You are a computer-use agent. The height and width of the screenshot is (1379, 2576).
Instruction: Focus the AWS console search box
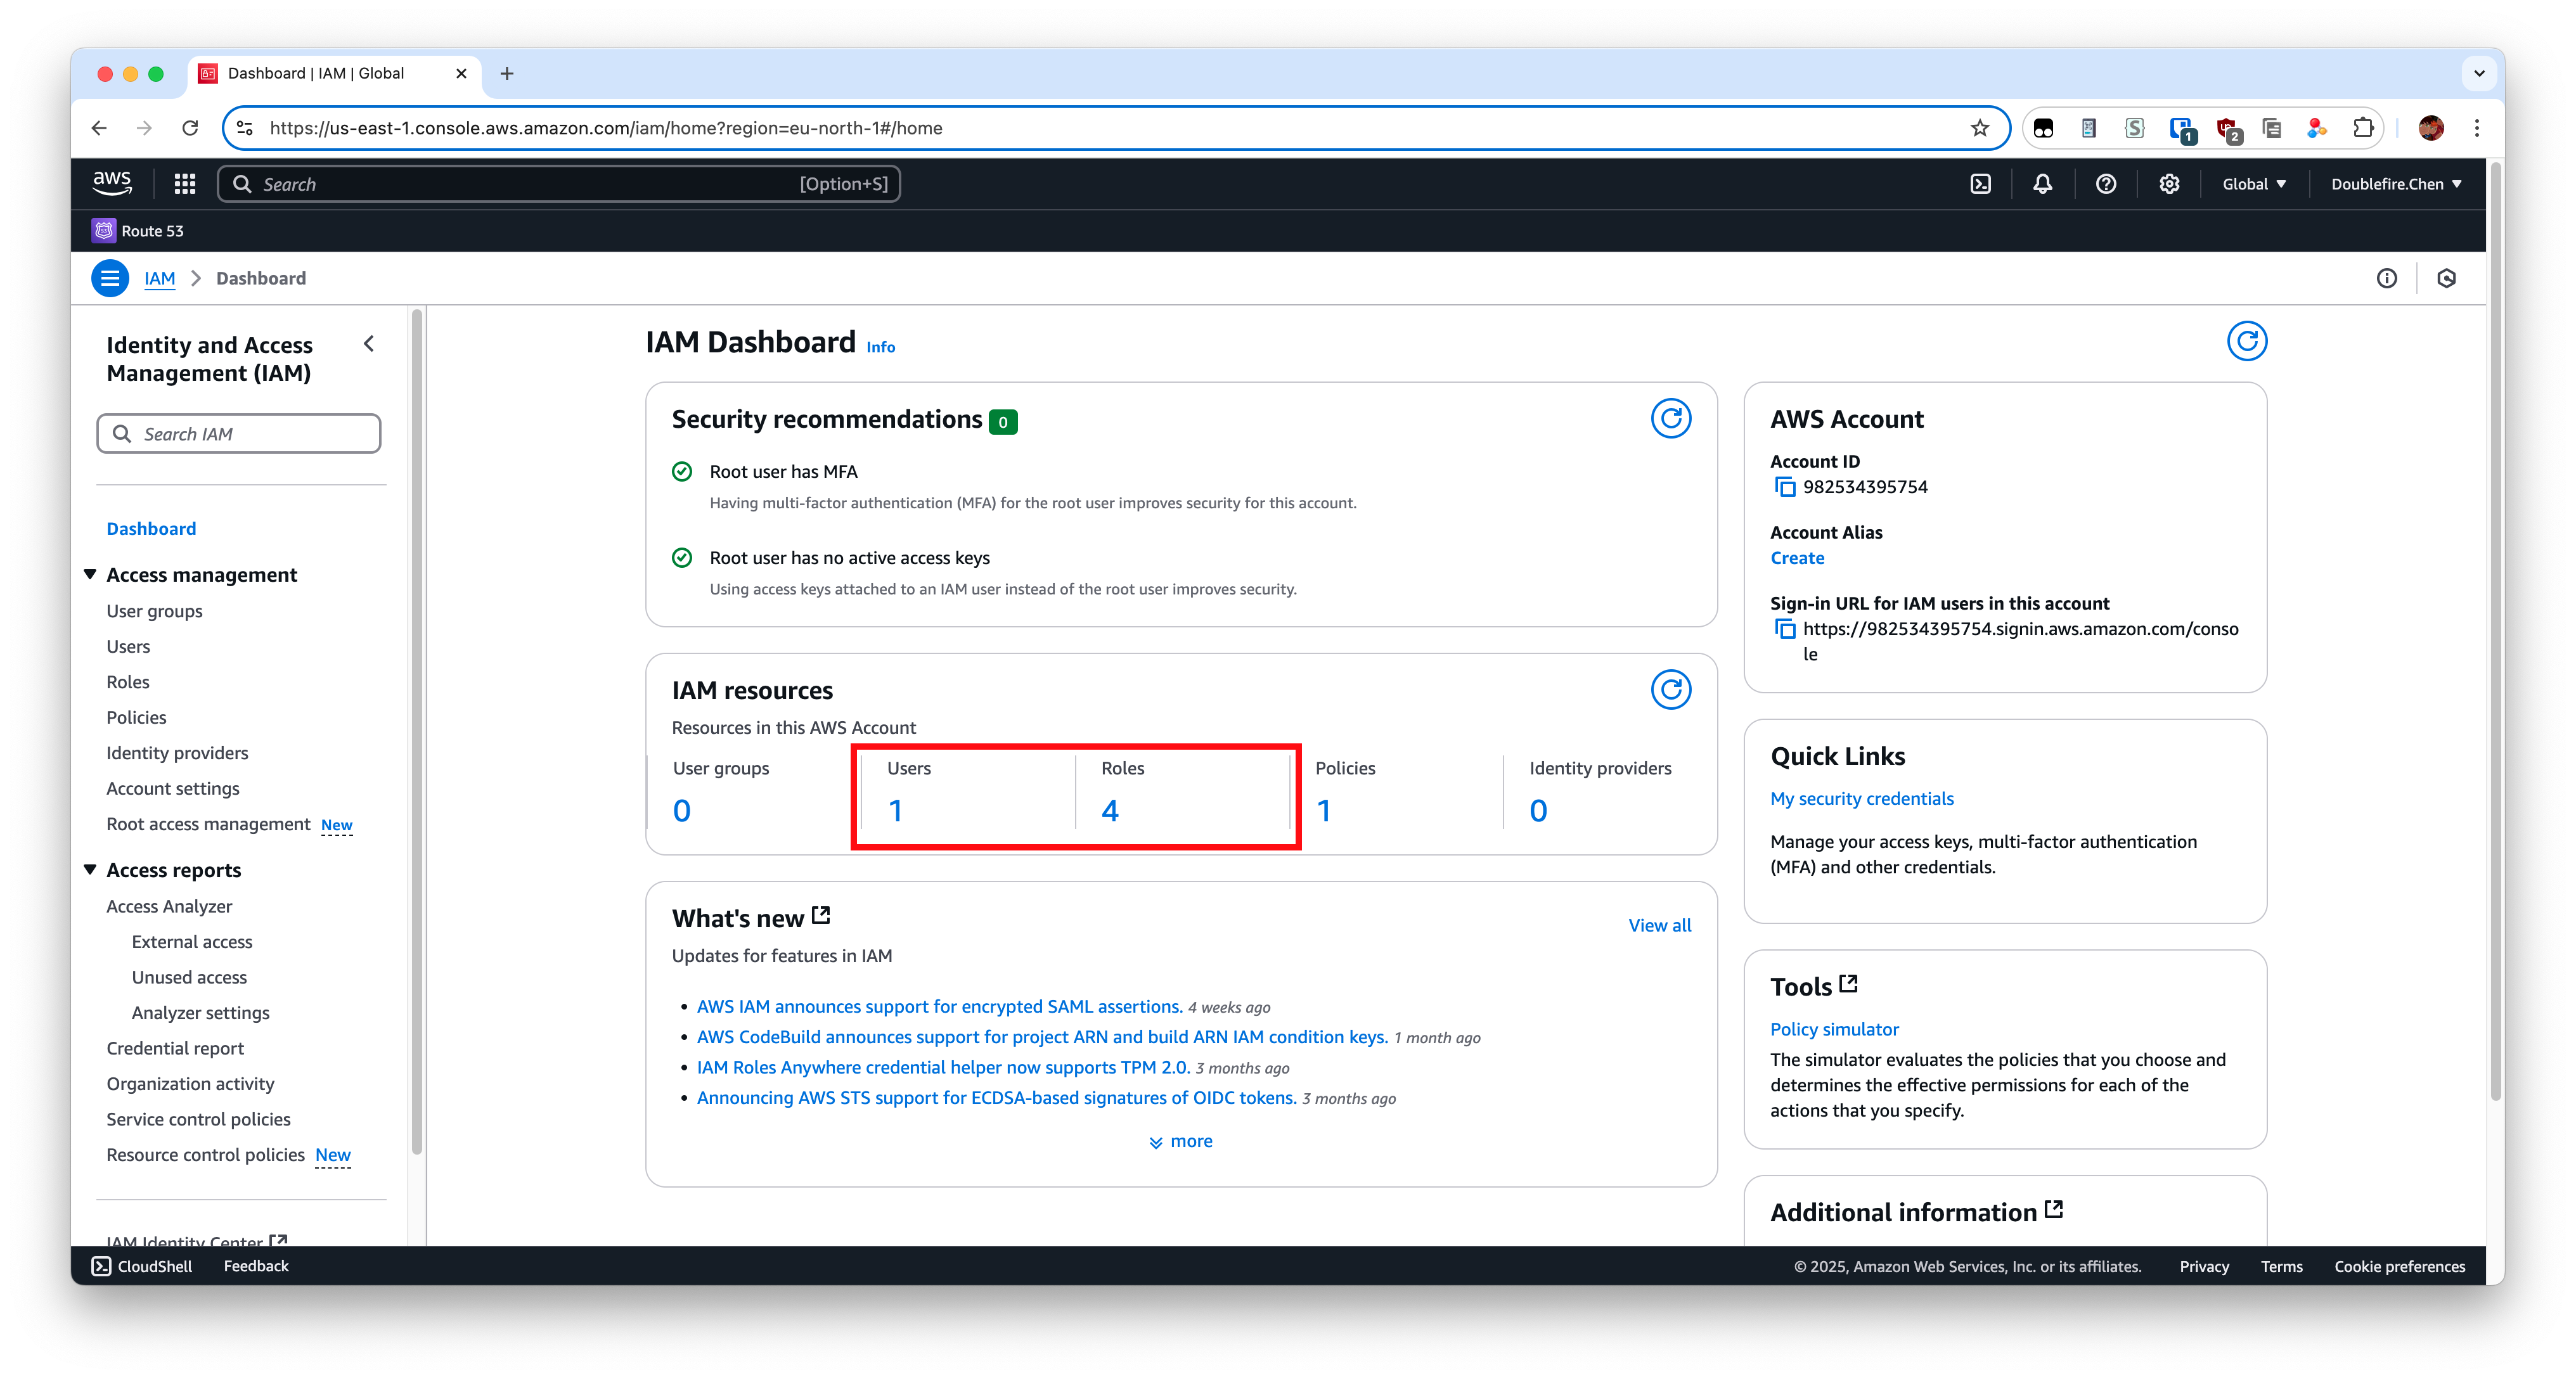pos(559,184)
